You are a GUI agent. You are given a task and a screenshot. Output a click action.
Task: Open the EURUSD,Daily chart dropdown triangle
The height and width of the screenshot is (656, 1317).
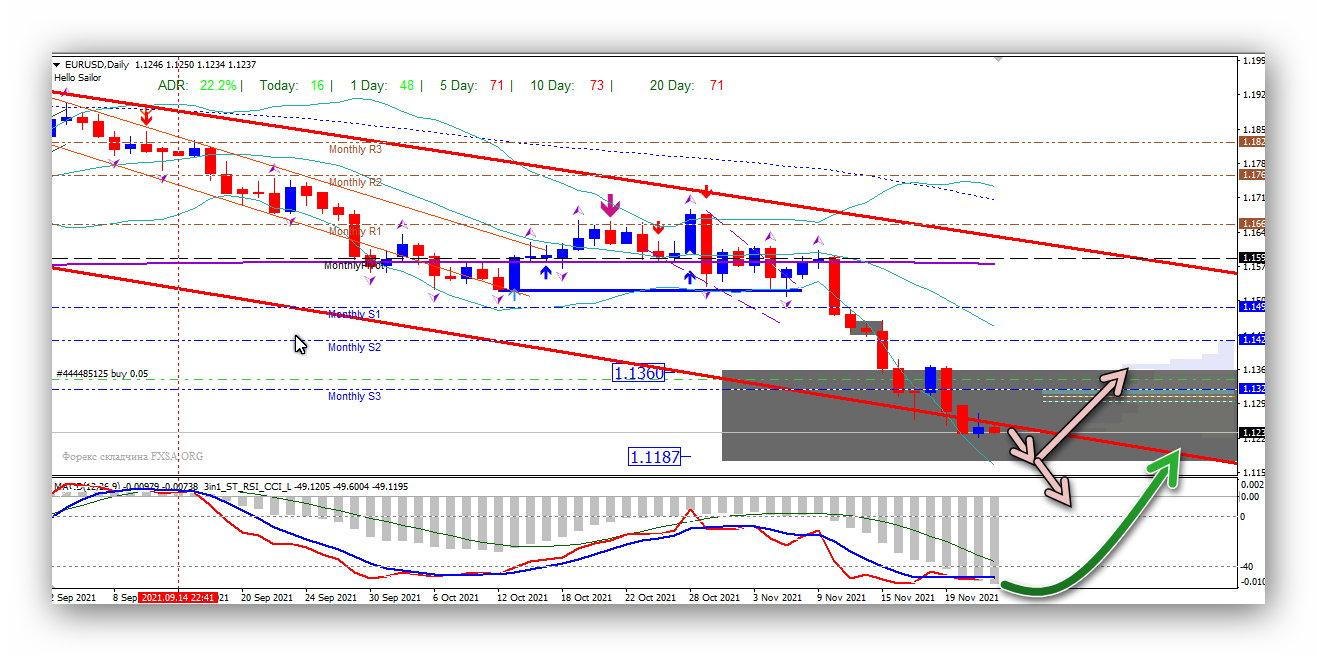click(x=56, y=65)
